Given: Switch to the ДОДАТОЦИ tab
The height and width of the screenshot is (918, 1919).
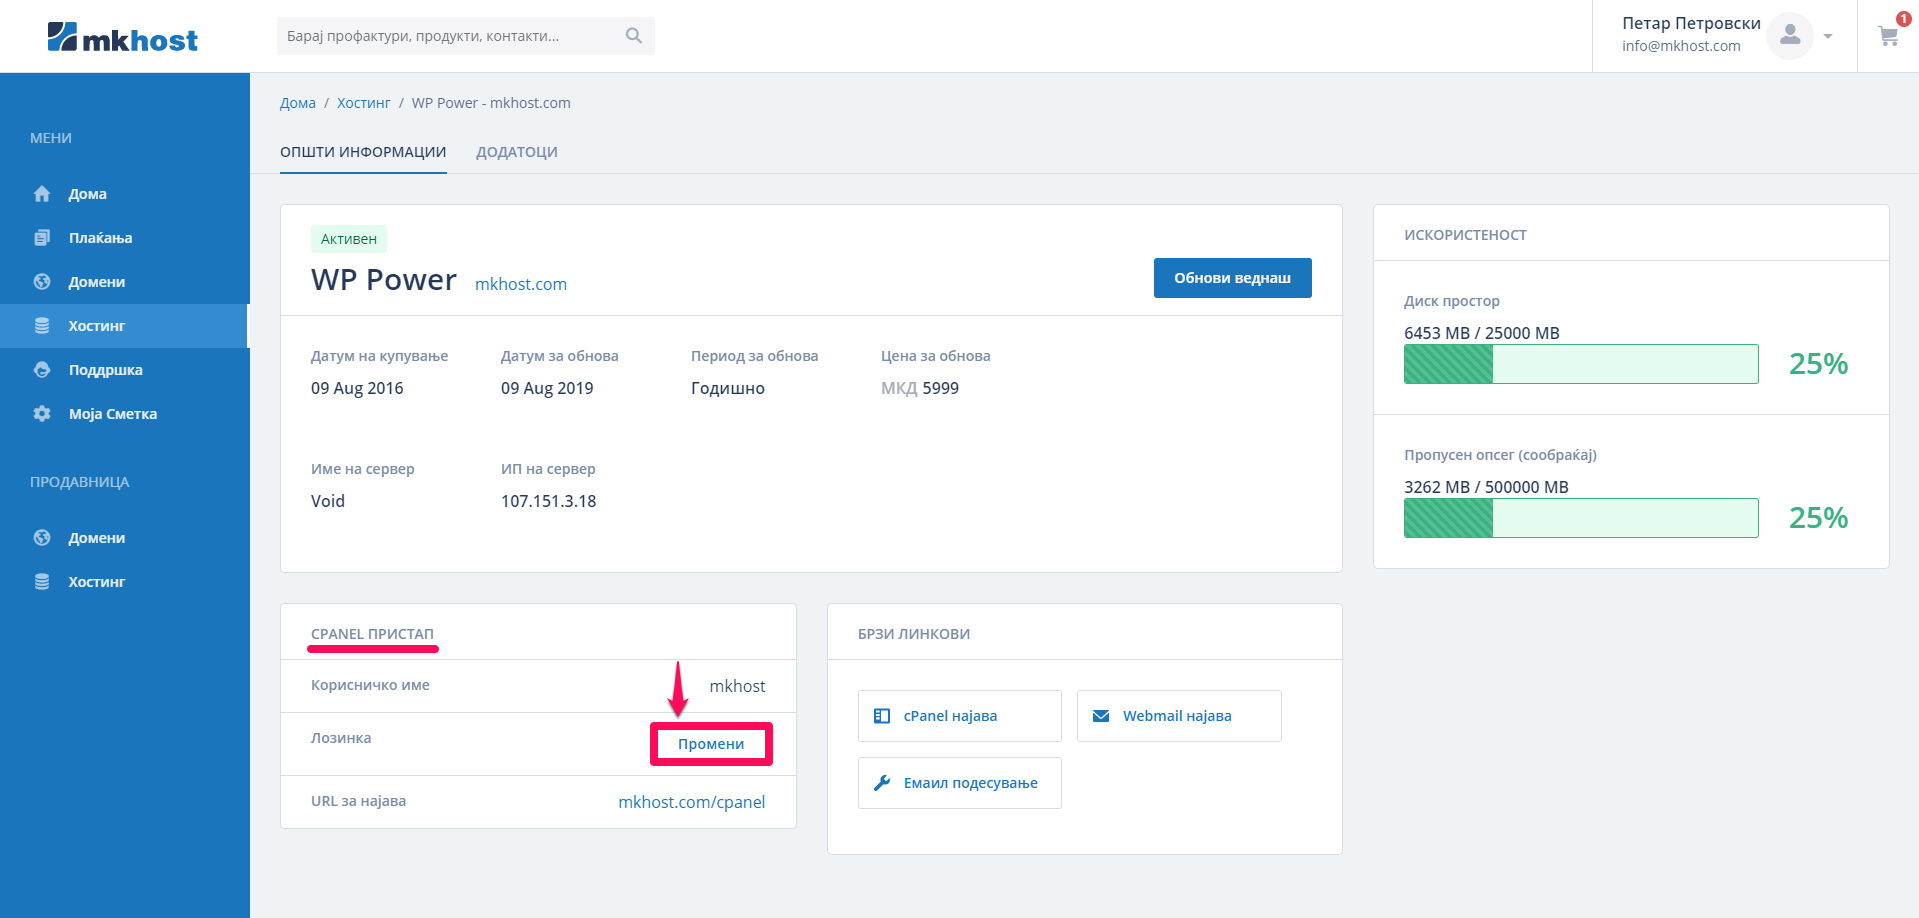Looking at the screenshot, I should click(516, 152).
